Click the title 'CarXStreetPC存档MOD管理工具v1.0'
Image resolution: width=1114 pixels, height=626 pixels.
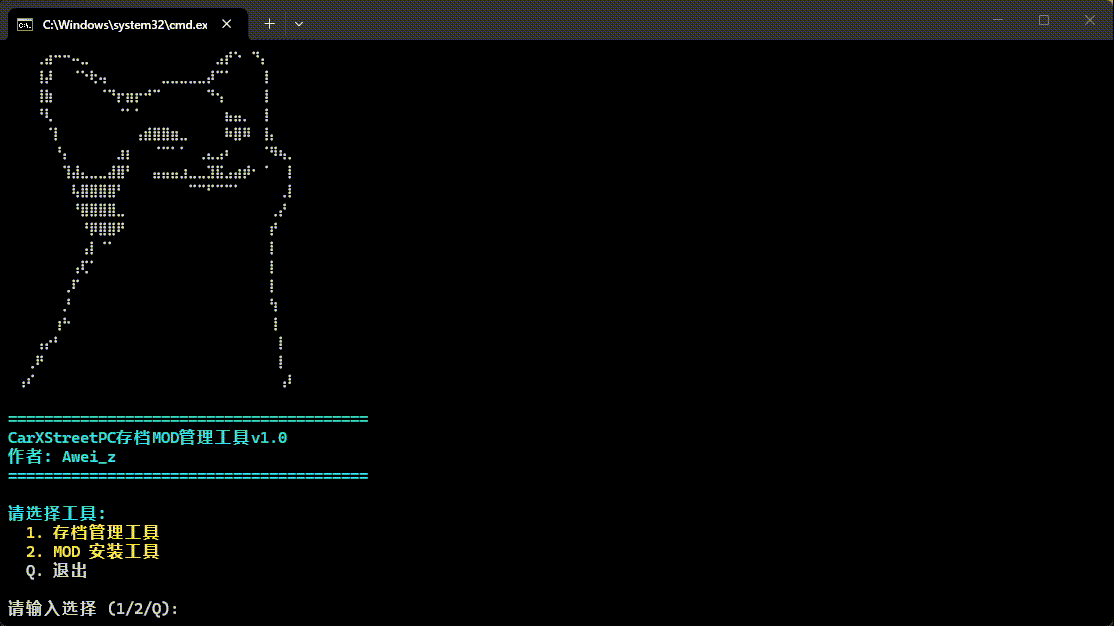pos(147,438)
